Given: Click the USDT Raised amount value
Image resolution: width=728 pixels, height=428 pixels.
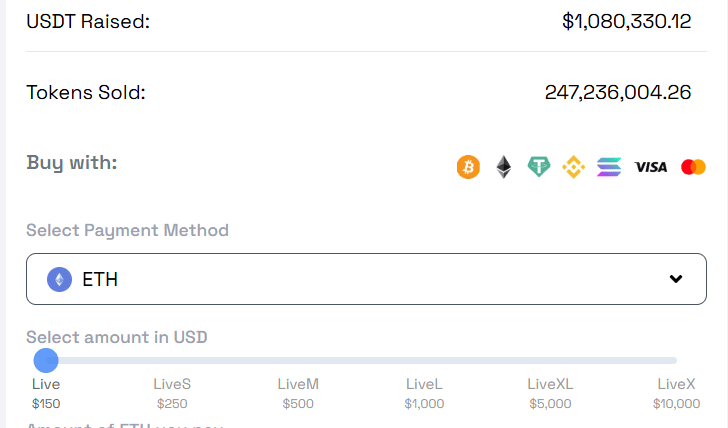Looking at the screenshot, I should coord(627,21).
